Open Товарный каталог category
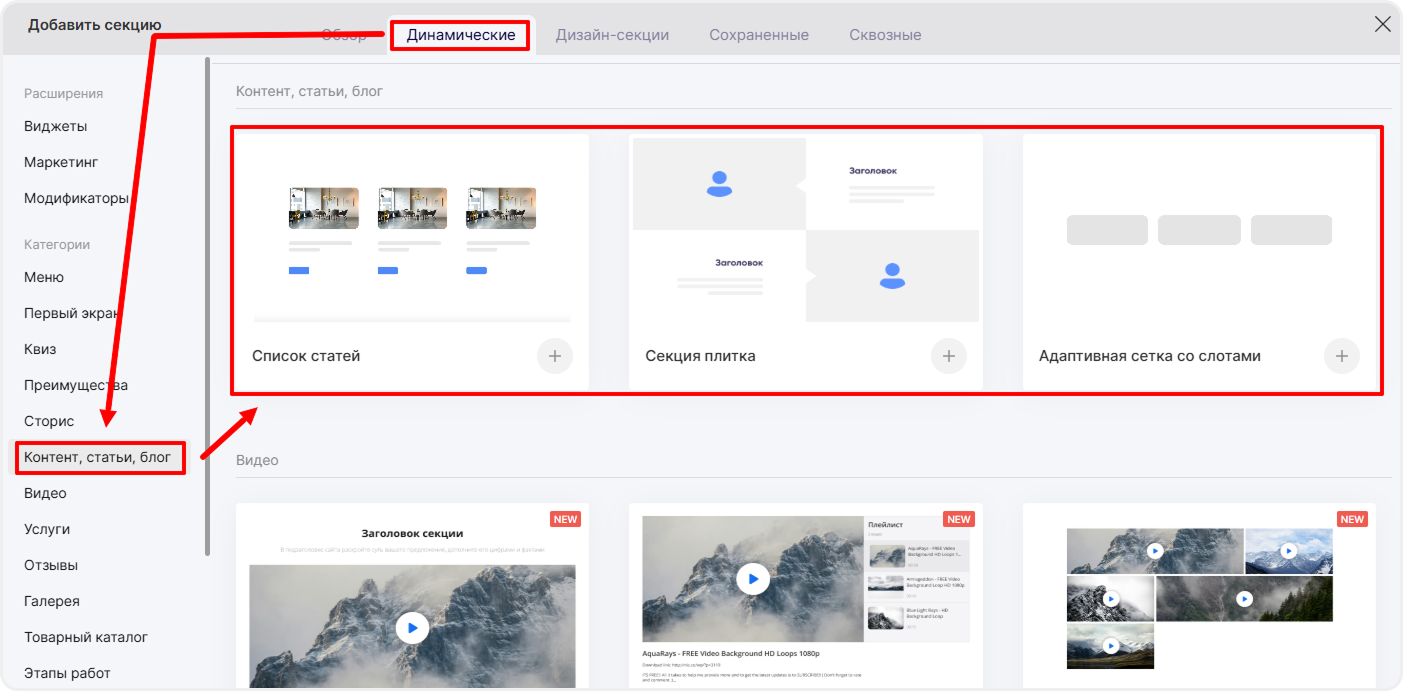Screen dimensions: 1403x691 86,637
